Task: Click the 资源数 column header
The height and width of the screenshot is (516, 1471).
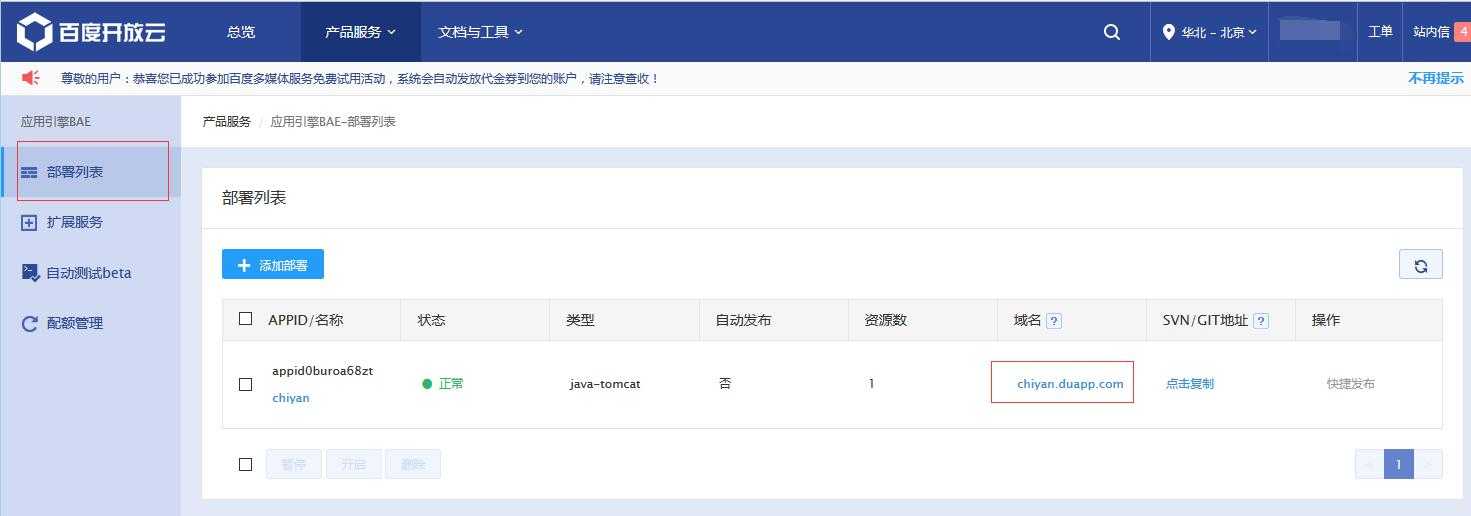Action: coord(886,320)
